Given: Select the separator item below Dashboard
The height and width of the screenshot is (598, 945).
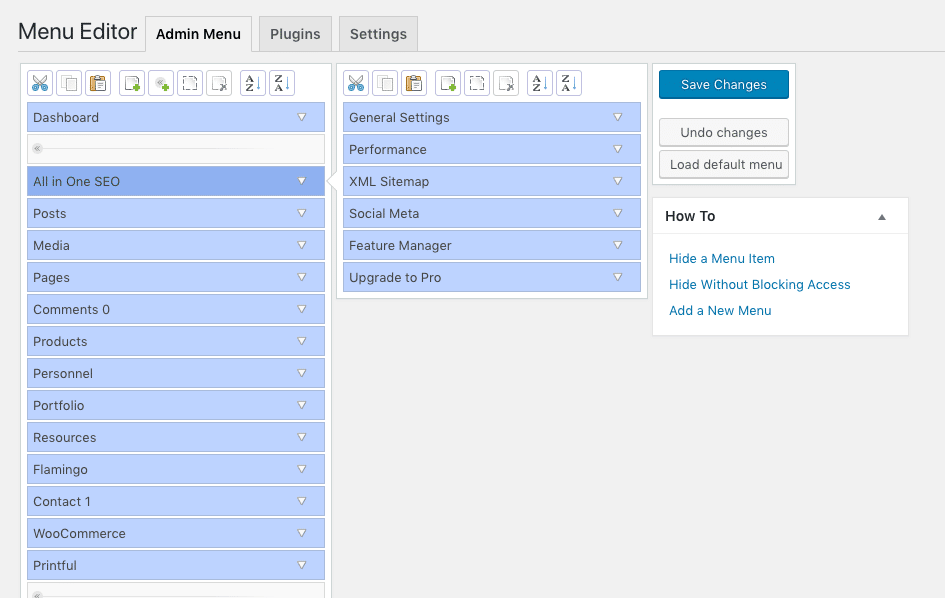Looking at the screenshot, I should [x=176, y=148].
